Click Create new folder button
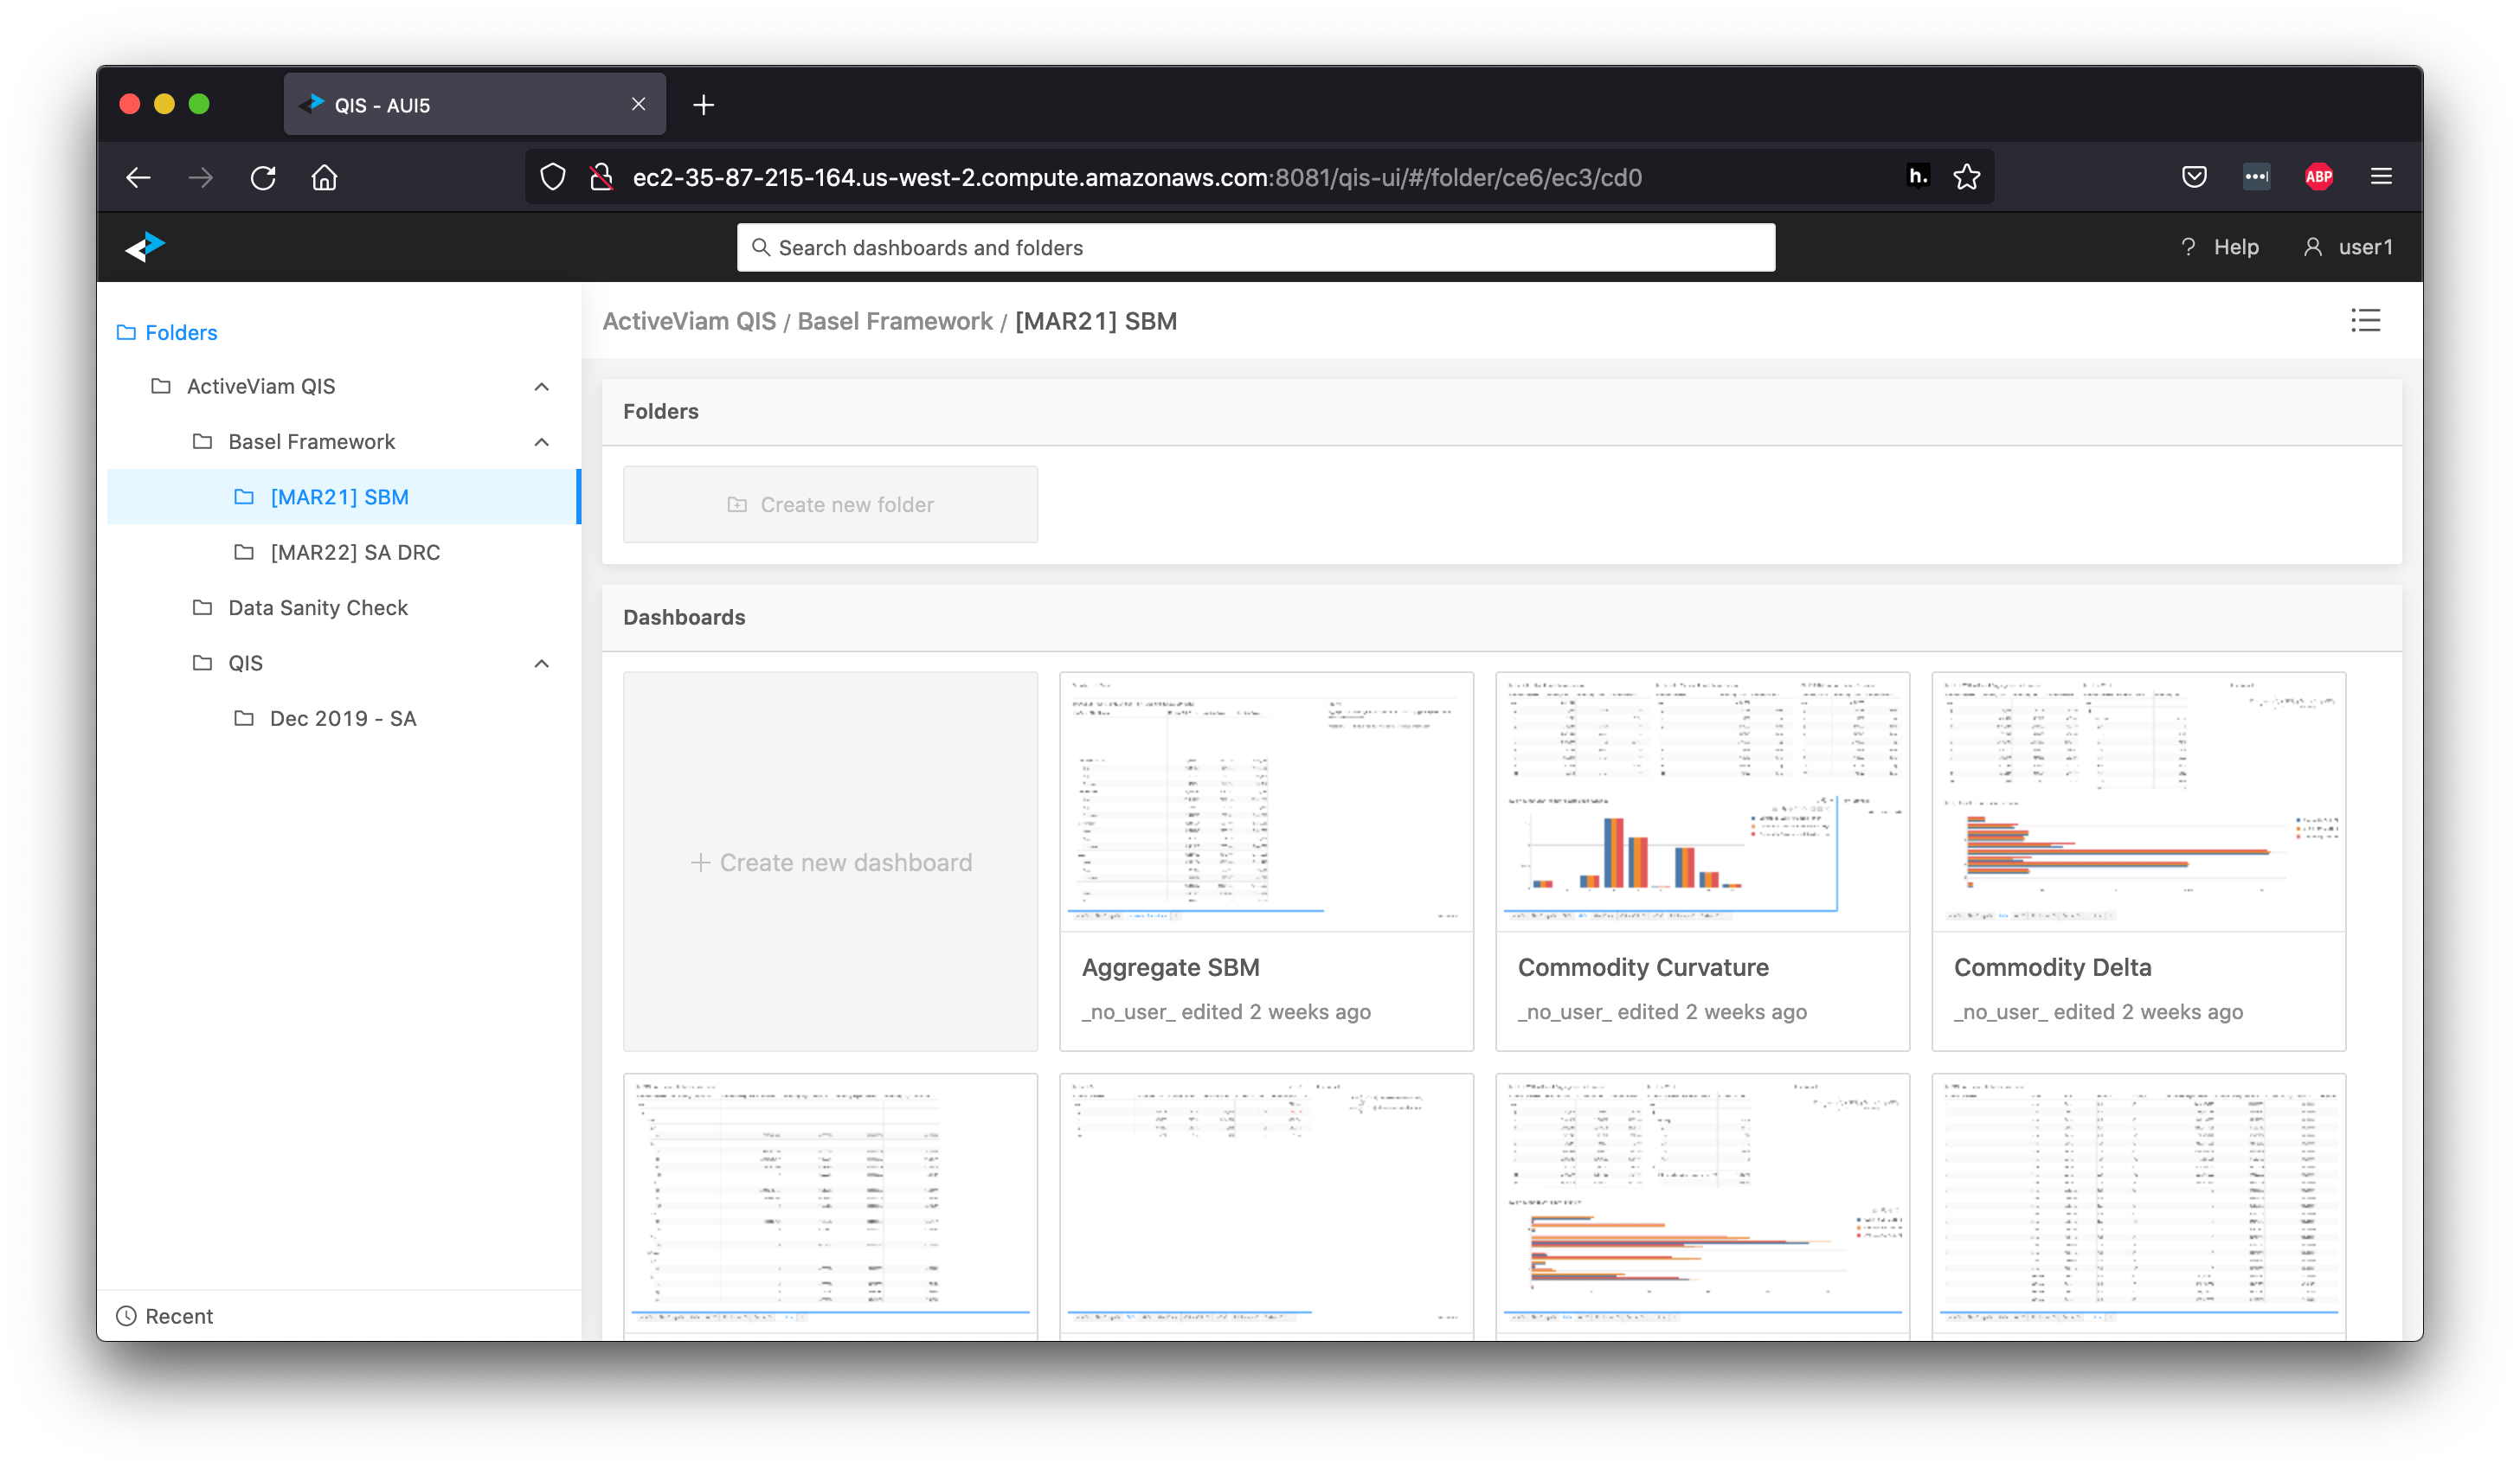2520x1469 pixels. tap(830, 504)
